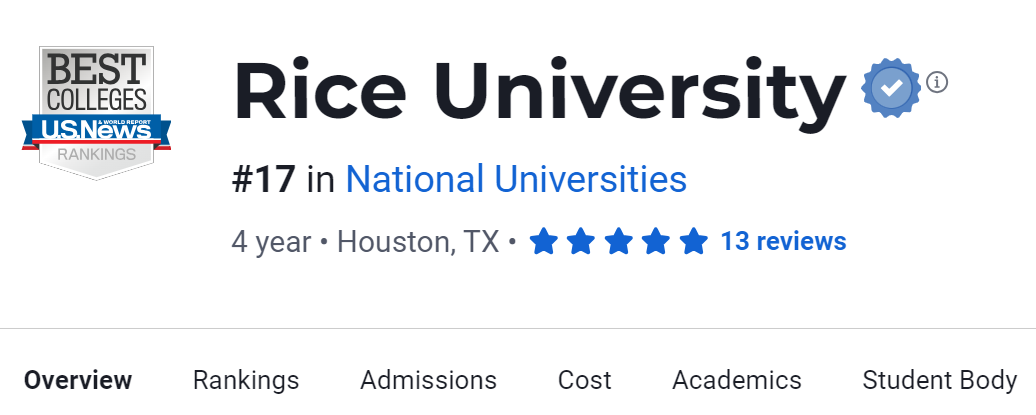Viewport: 1036px width, 415px height.
Task: Click the fifth rating star
Action: pyautogui.click(x=693, y=242)
